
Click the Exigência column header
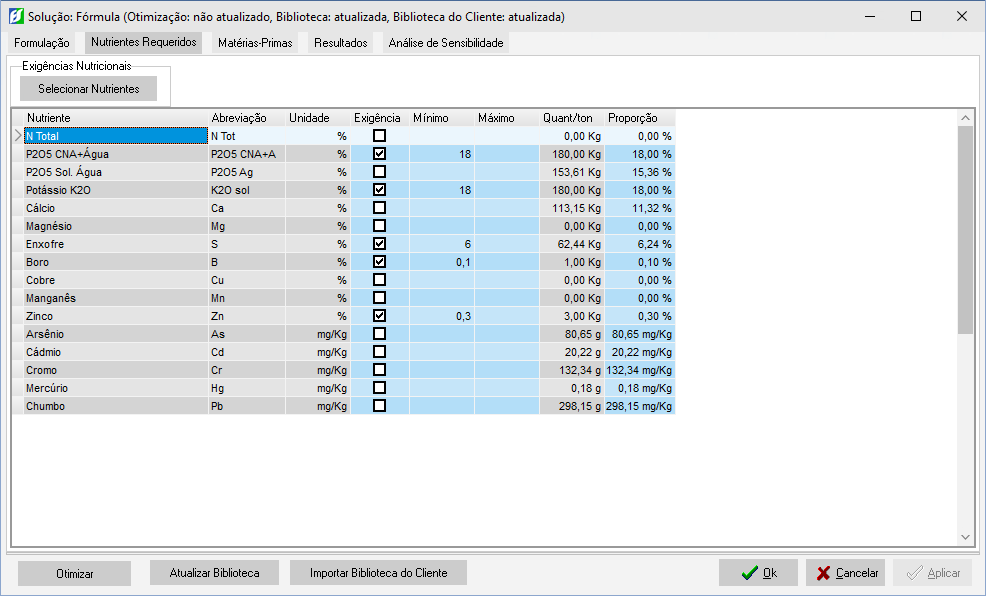click(x=380, y=118)
